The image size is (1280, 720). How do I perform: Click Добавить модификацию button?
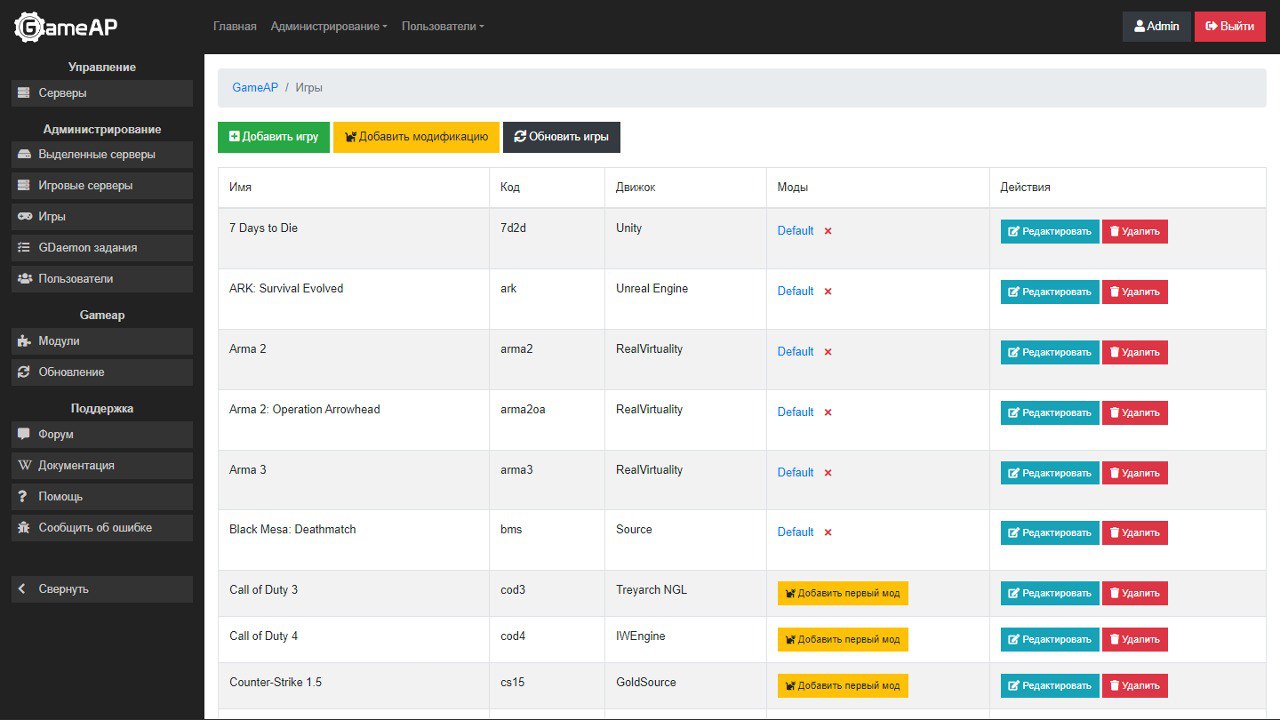tap(416, 137)
